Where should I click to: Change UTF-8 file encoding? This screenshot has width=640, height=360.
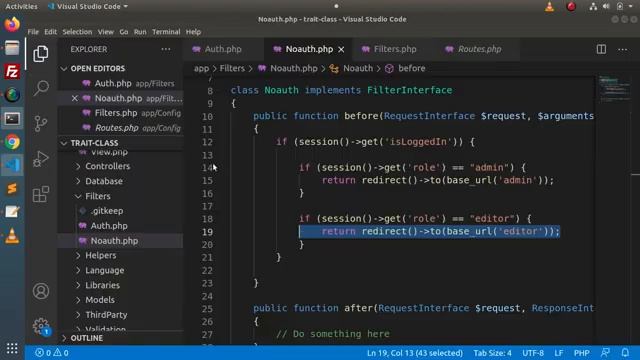coord(533,353)
